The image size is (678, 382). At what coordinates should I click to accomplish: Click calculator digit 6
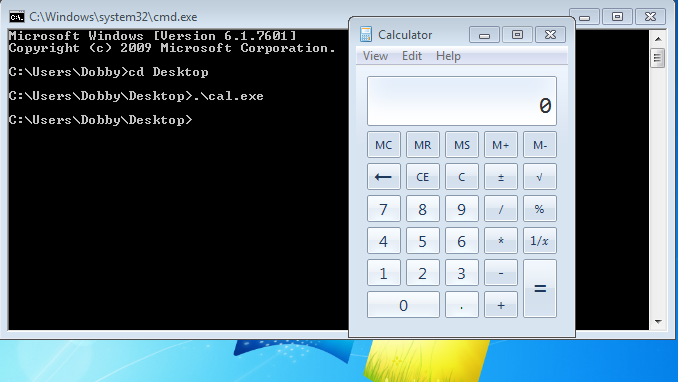462,241
